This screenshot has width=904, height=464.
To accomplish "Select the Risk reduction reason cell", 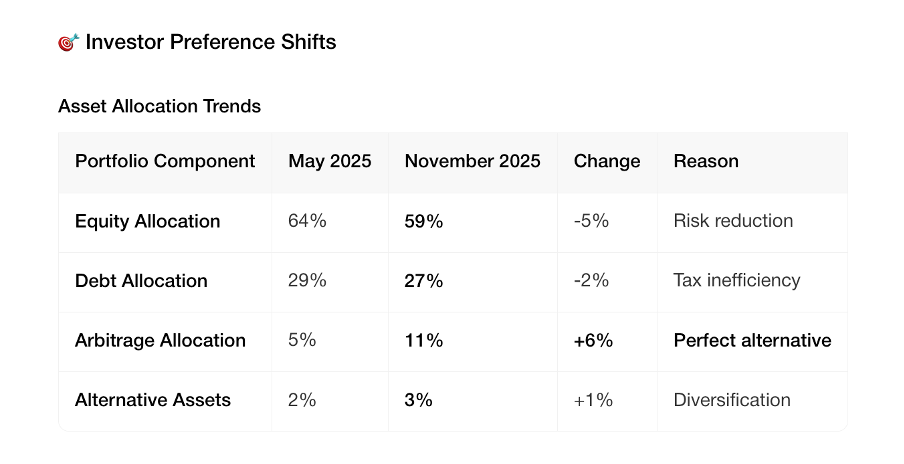I will (x=733, y=221).
